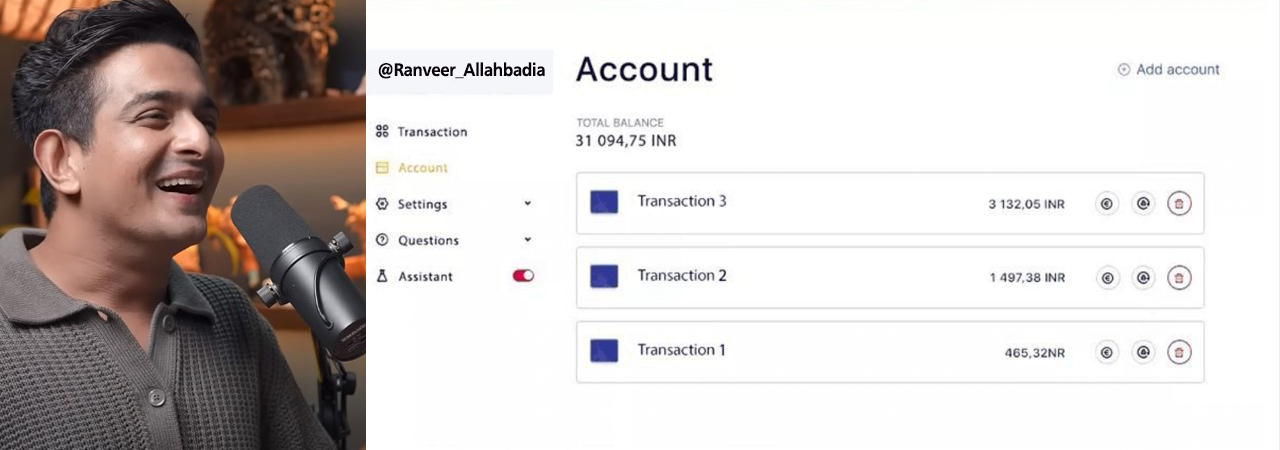The width and height of the screenshot is (1280, 450).
Task: Click the blue card swatch of Transaction 3
Action: 604,202
